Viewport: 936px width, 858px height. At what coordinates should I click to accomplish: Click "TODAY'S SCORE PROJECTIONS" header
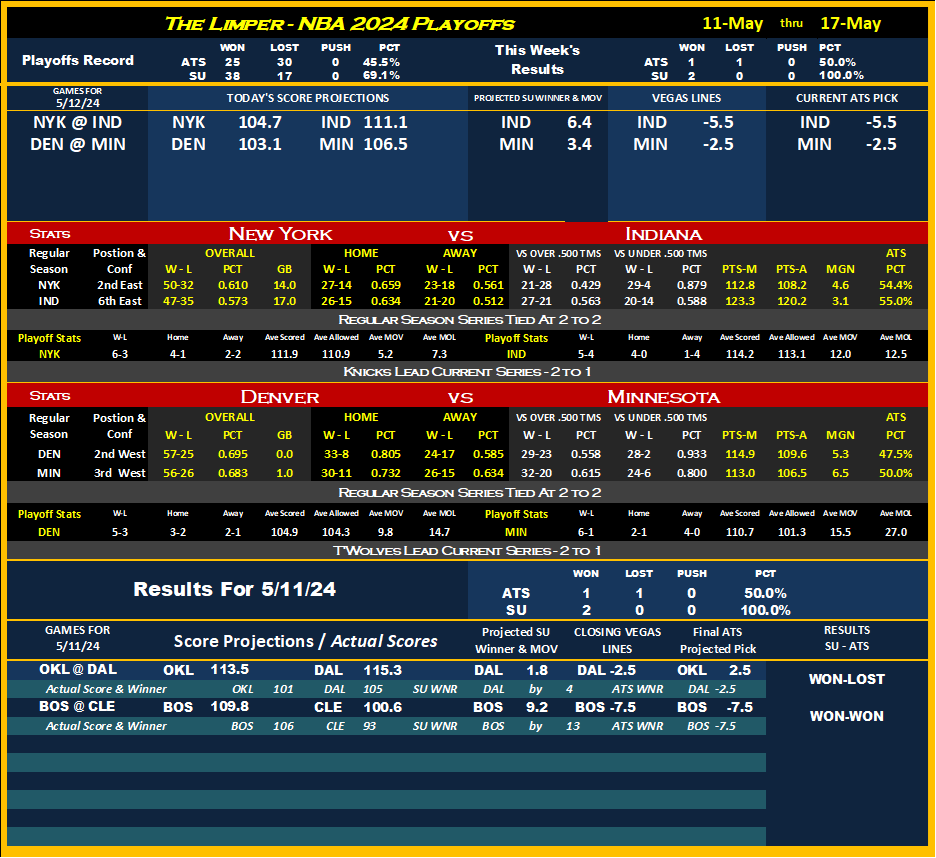coord(307,98)
